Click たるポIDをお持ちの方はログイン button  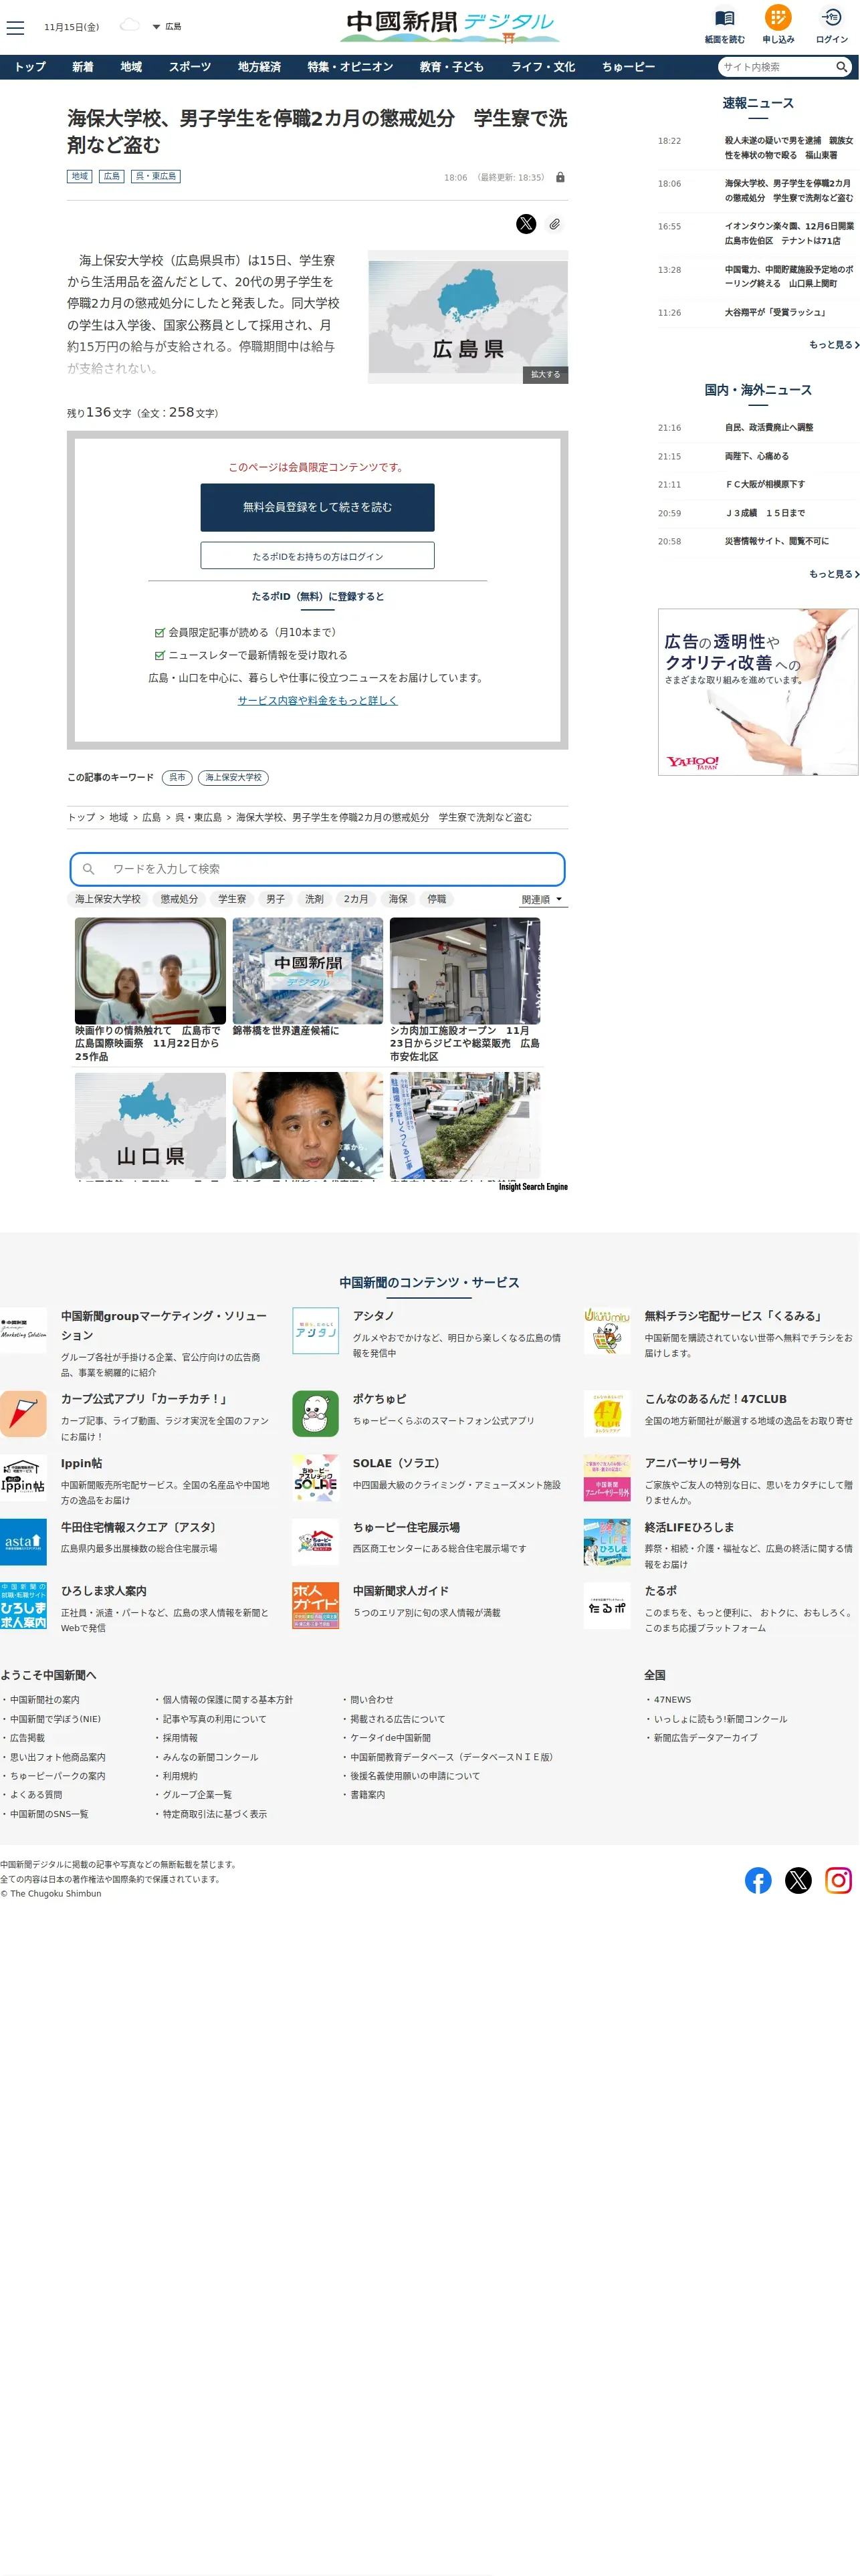(x=317, y=556)
